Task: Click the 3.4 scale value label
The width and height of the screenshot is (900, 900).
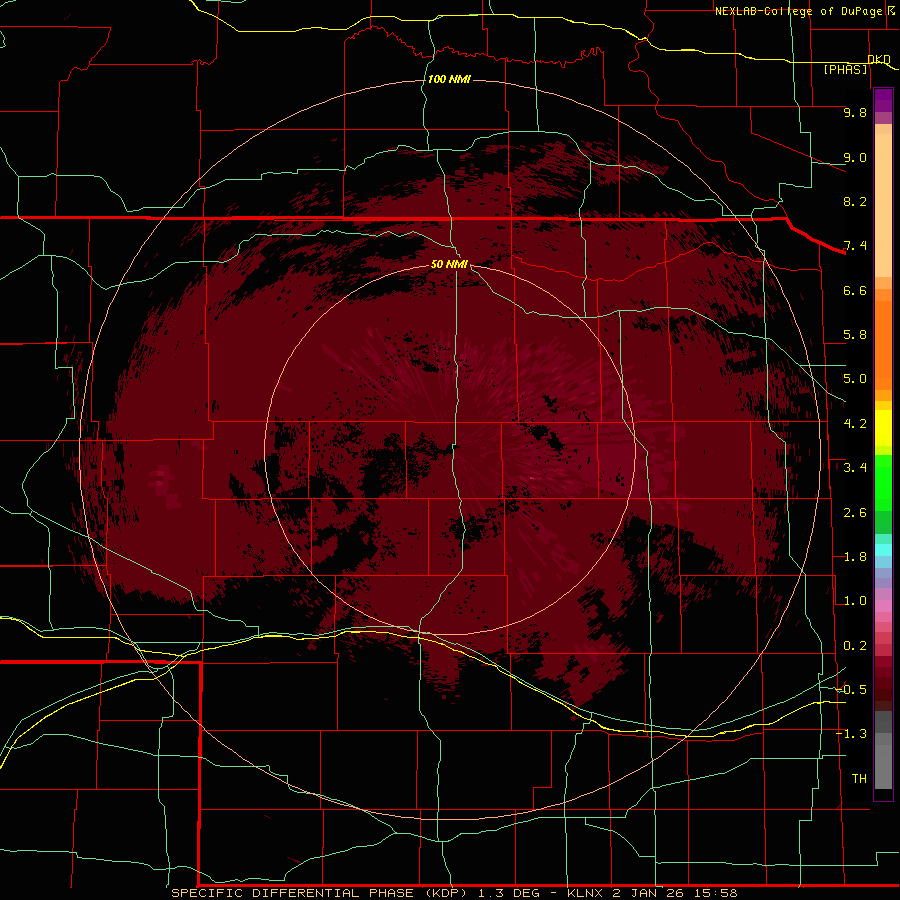Action: pos(855,468)
